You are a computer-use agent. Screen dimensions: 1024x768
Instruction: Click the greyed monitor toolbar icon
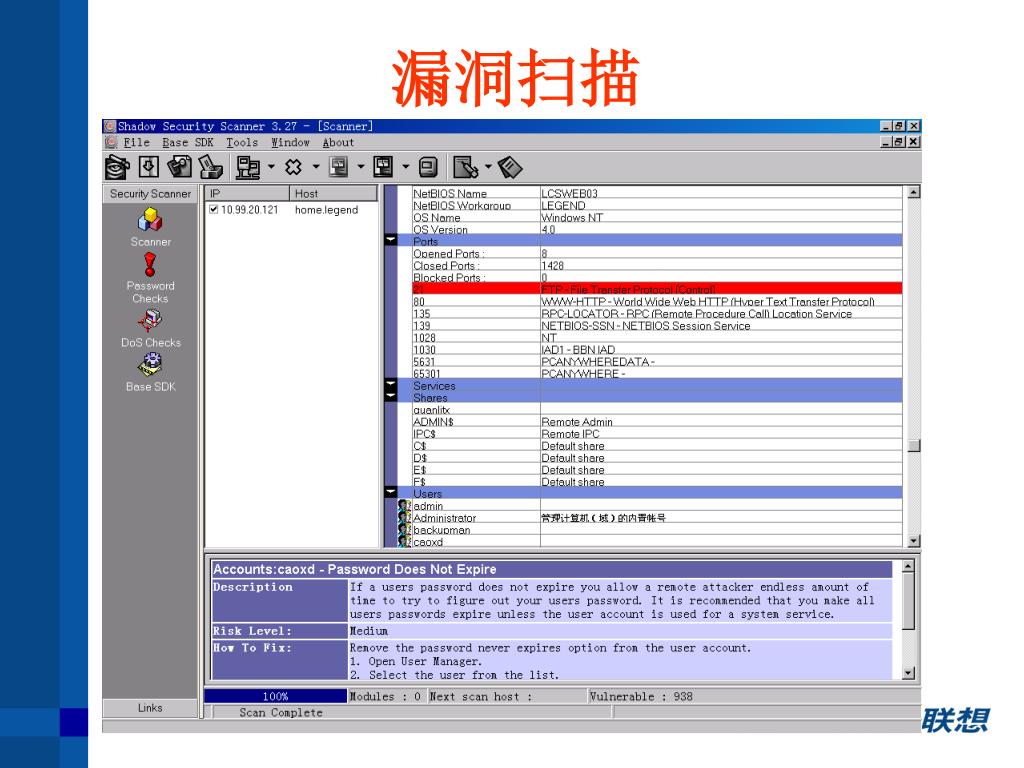(338, 167)
